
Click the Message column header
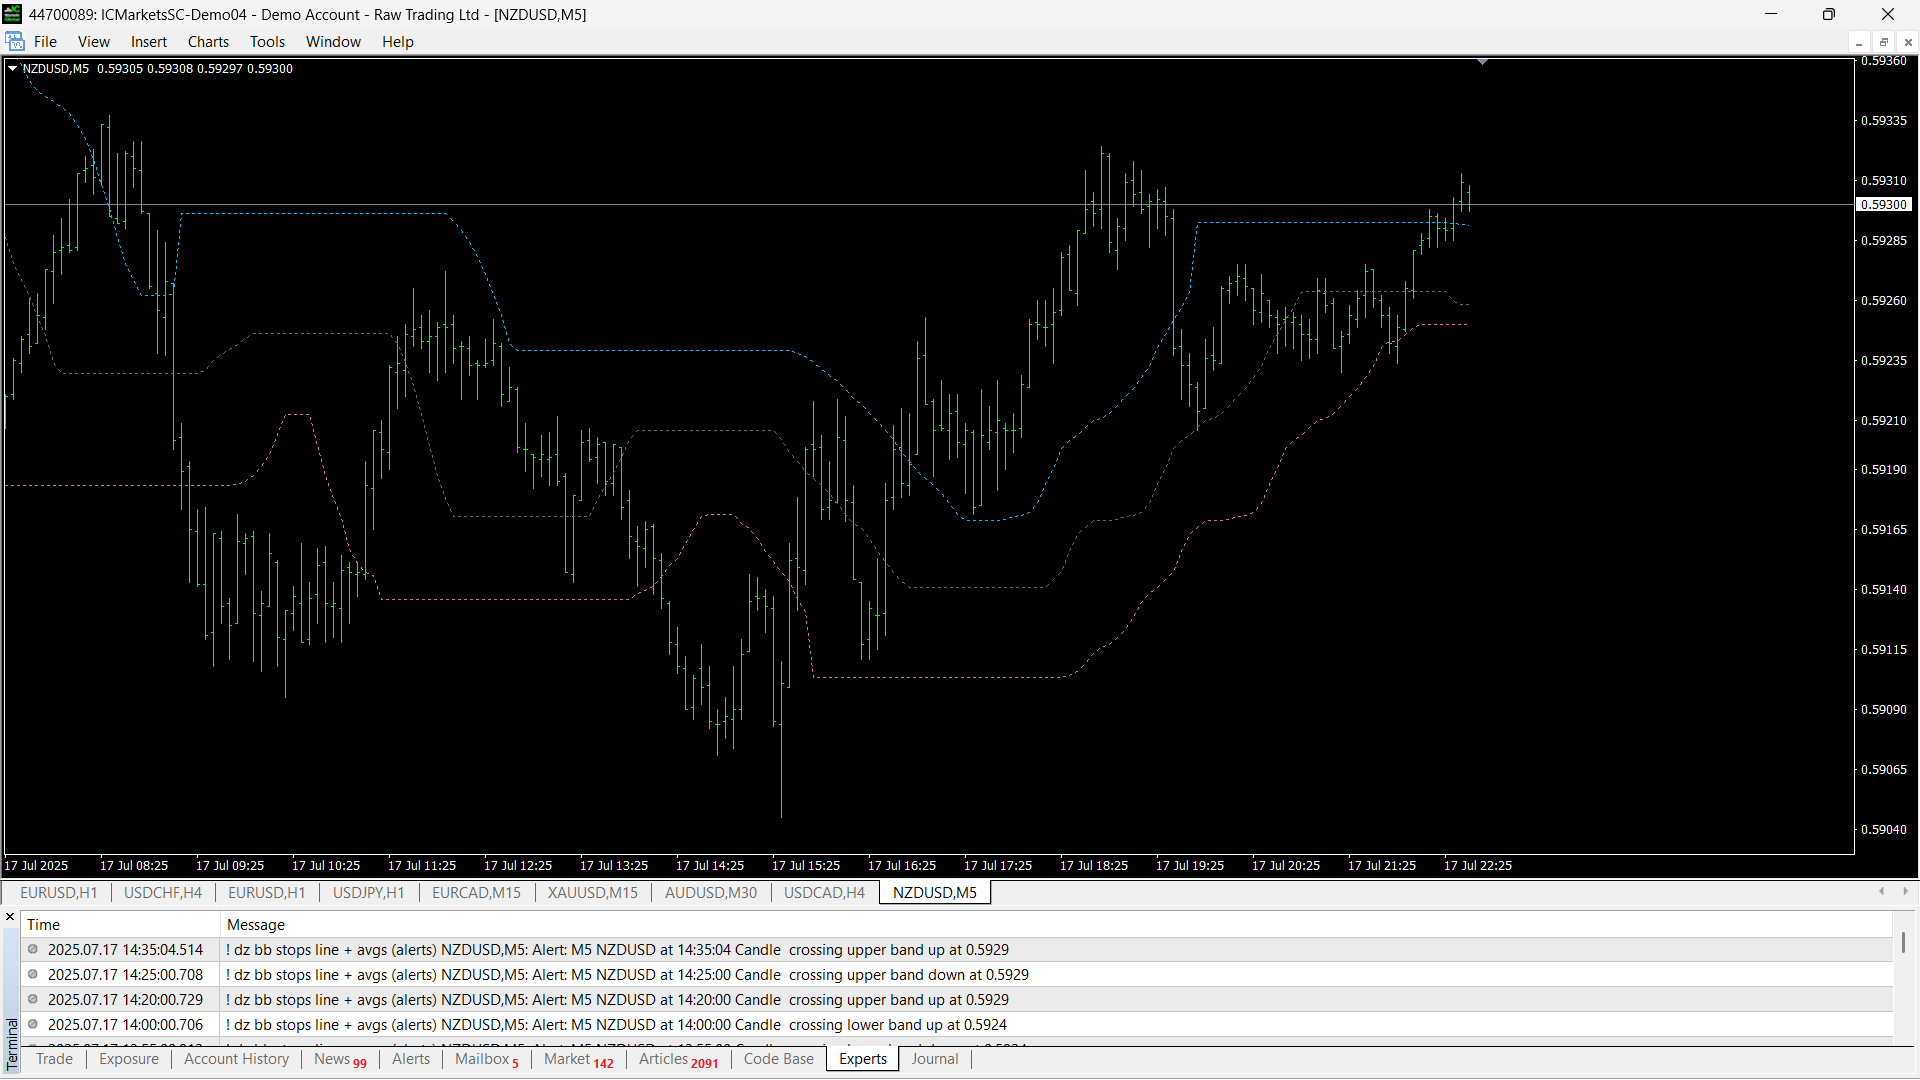tap(256, 924)
